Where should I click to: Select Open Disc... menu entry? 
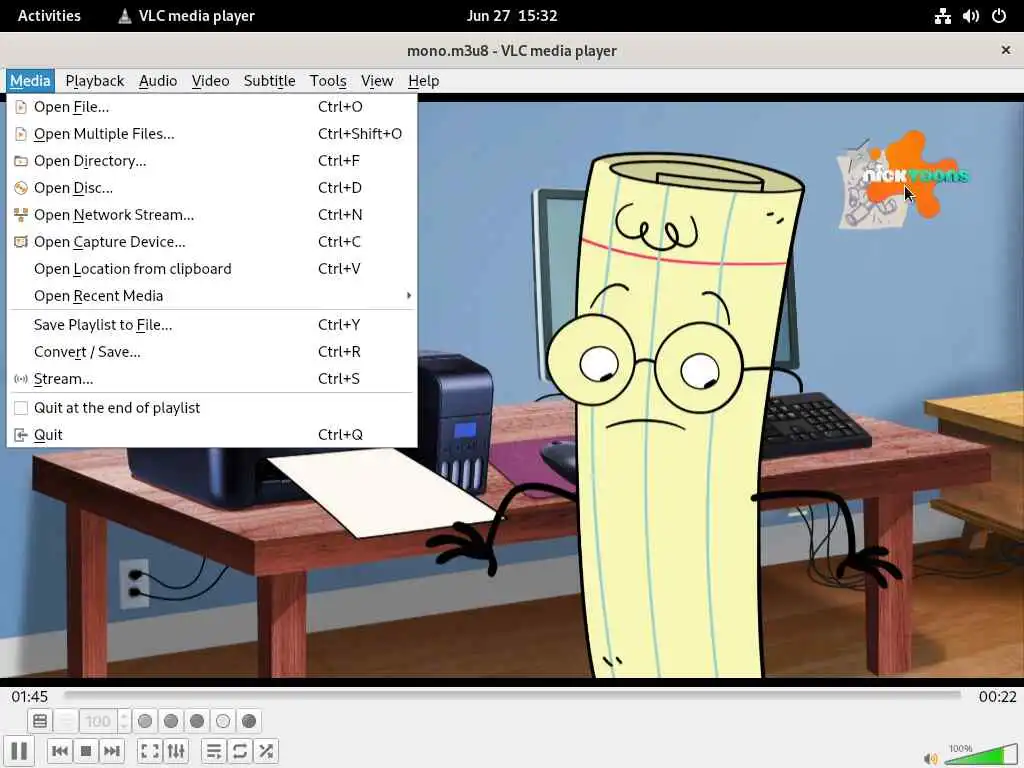tap(212, 187)
